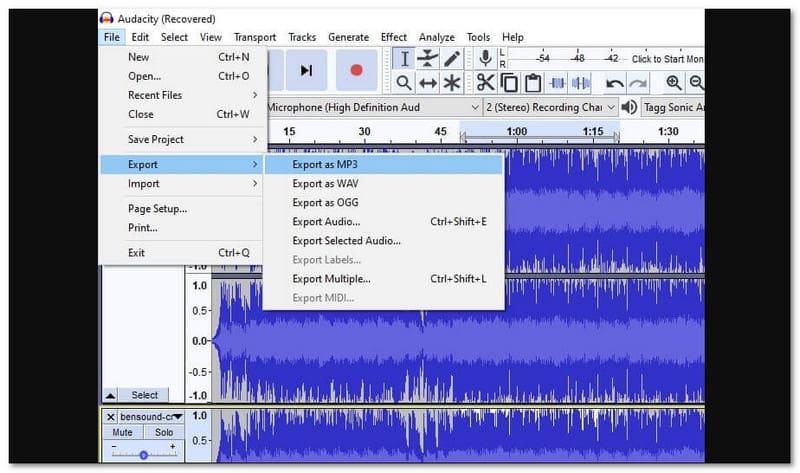Solo the bensound track
The image size is (800, 473).
click(164, 433)
